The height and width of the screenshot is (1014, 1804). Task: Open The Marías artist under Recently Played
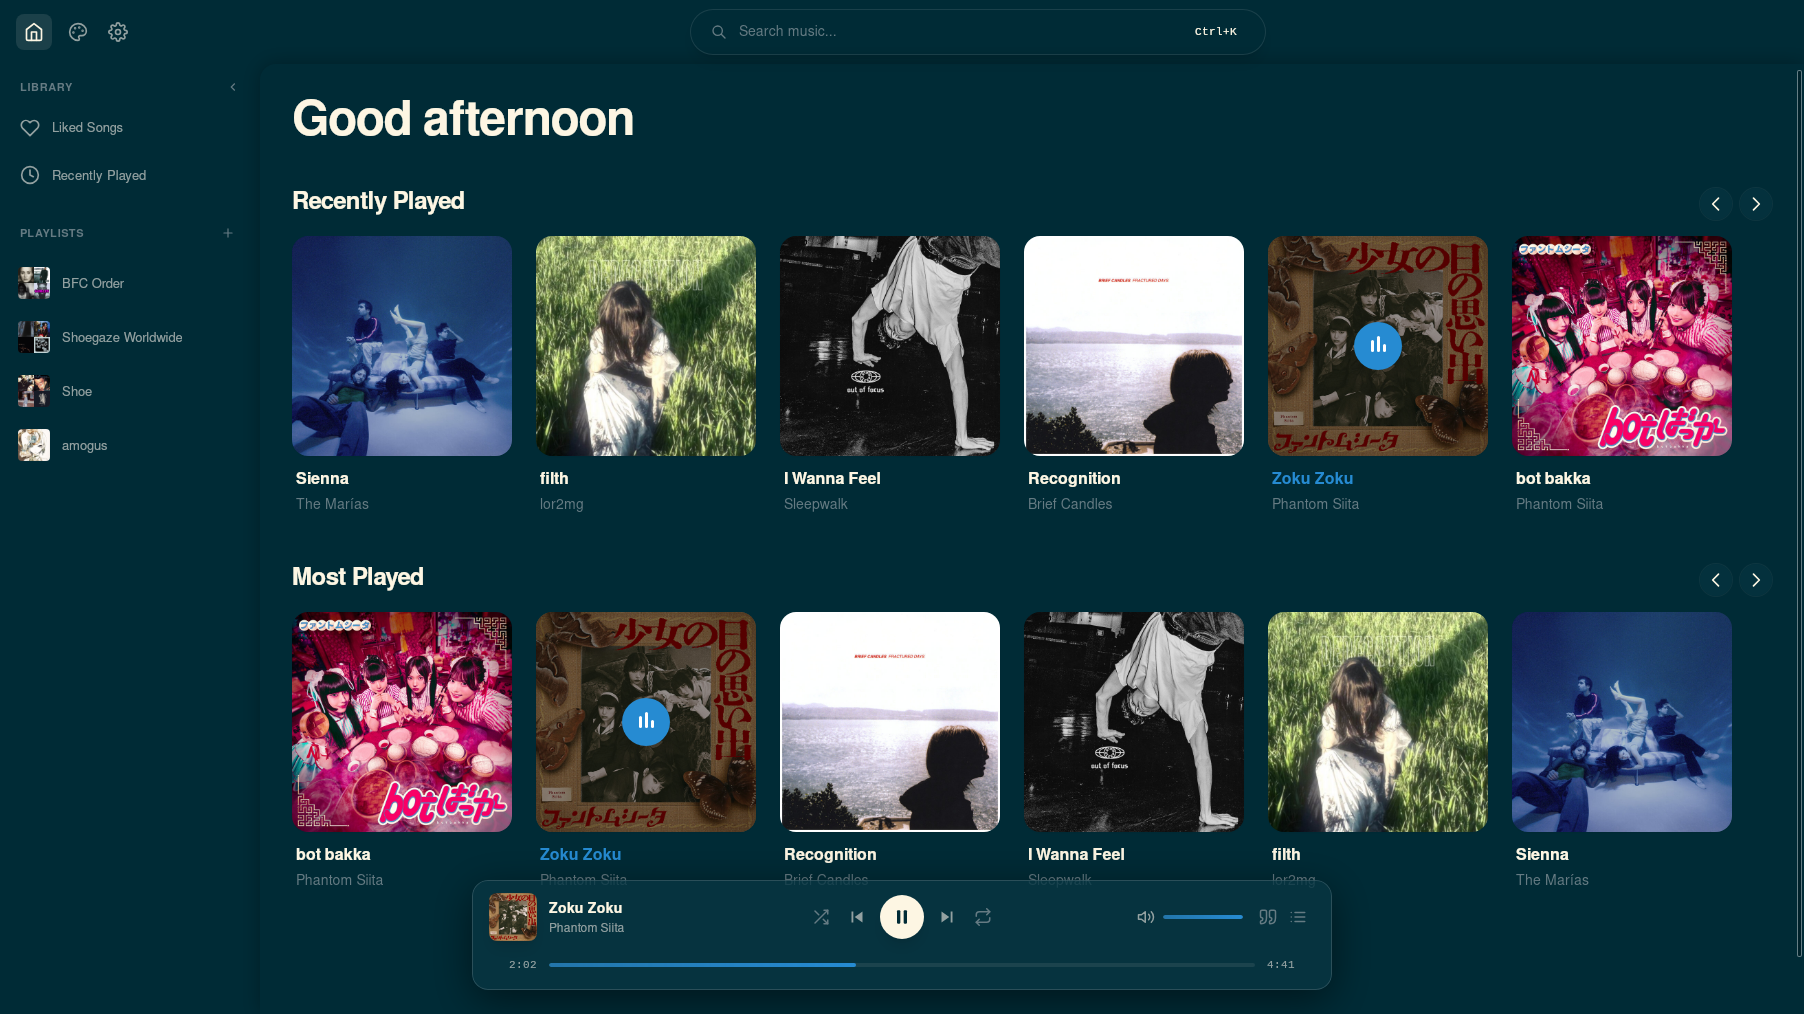coord(332,504)
